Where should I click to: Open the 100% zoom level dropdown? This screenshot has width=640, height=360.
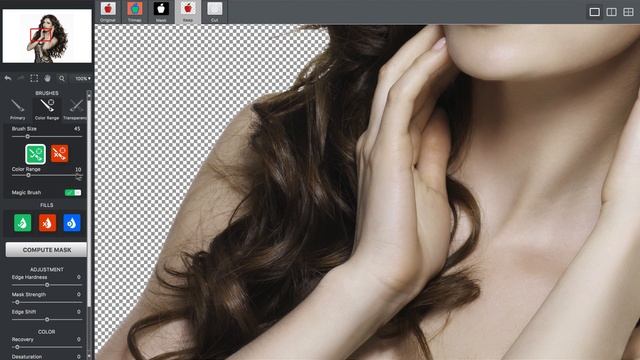[83, 78]
